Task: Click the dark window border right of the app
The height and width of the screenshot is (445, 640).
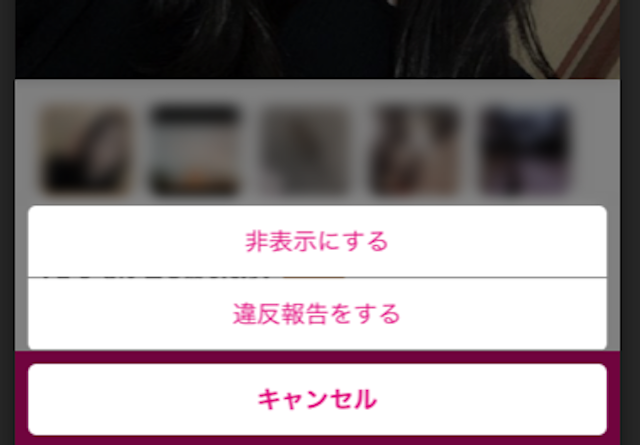Action: [630, 222]
